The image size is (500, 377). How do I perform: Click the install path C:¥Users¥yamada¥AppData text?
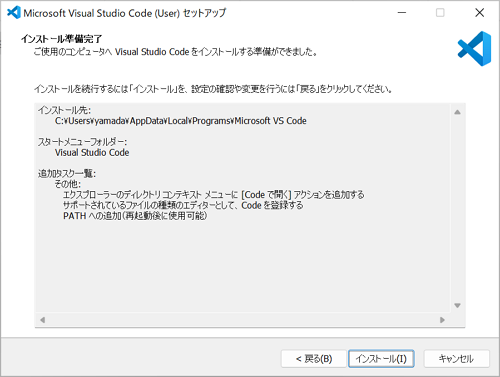[x=181, y=121]
